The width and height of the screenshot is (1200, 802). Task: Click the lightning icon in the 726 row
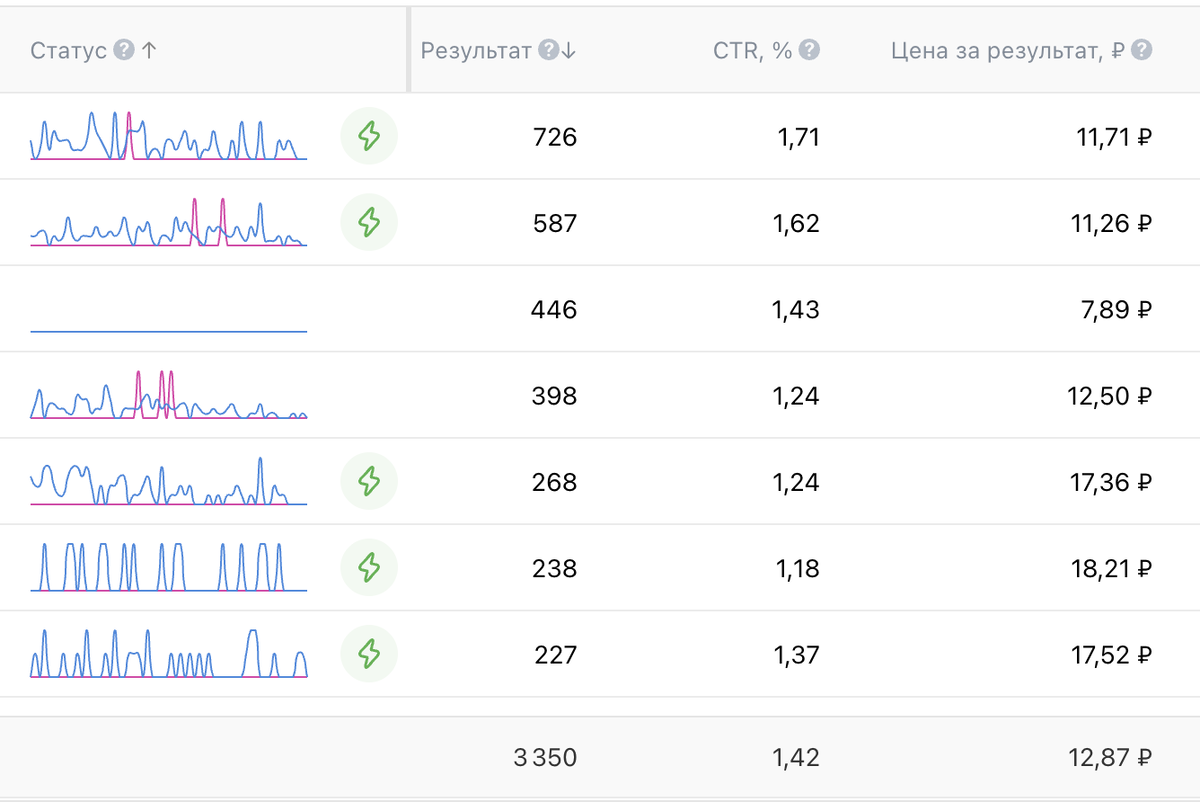click(x=369, y=136)
